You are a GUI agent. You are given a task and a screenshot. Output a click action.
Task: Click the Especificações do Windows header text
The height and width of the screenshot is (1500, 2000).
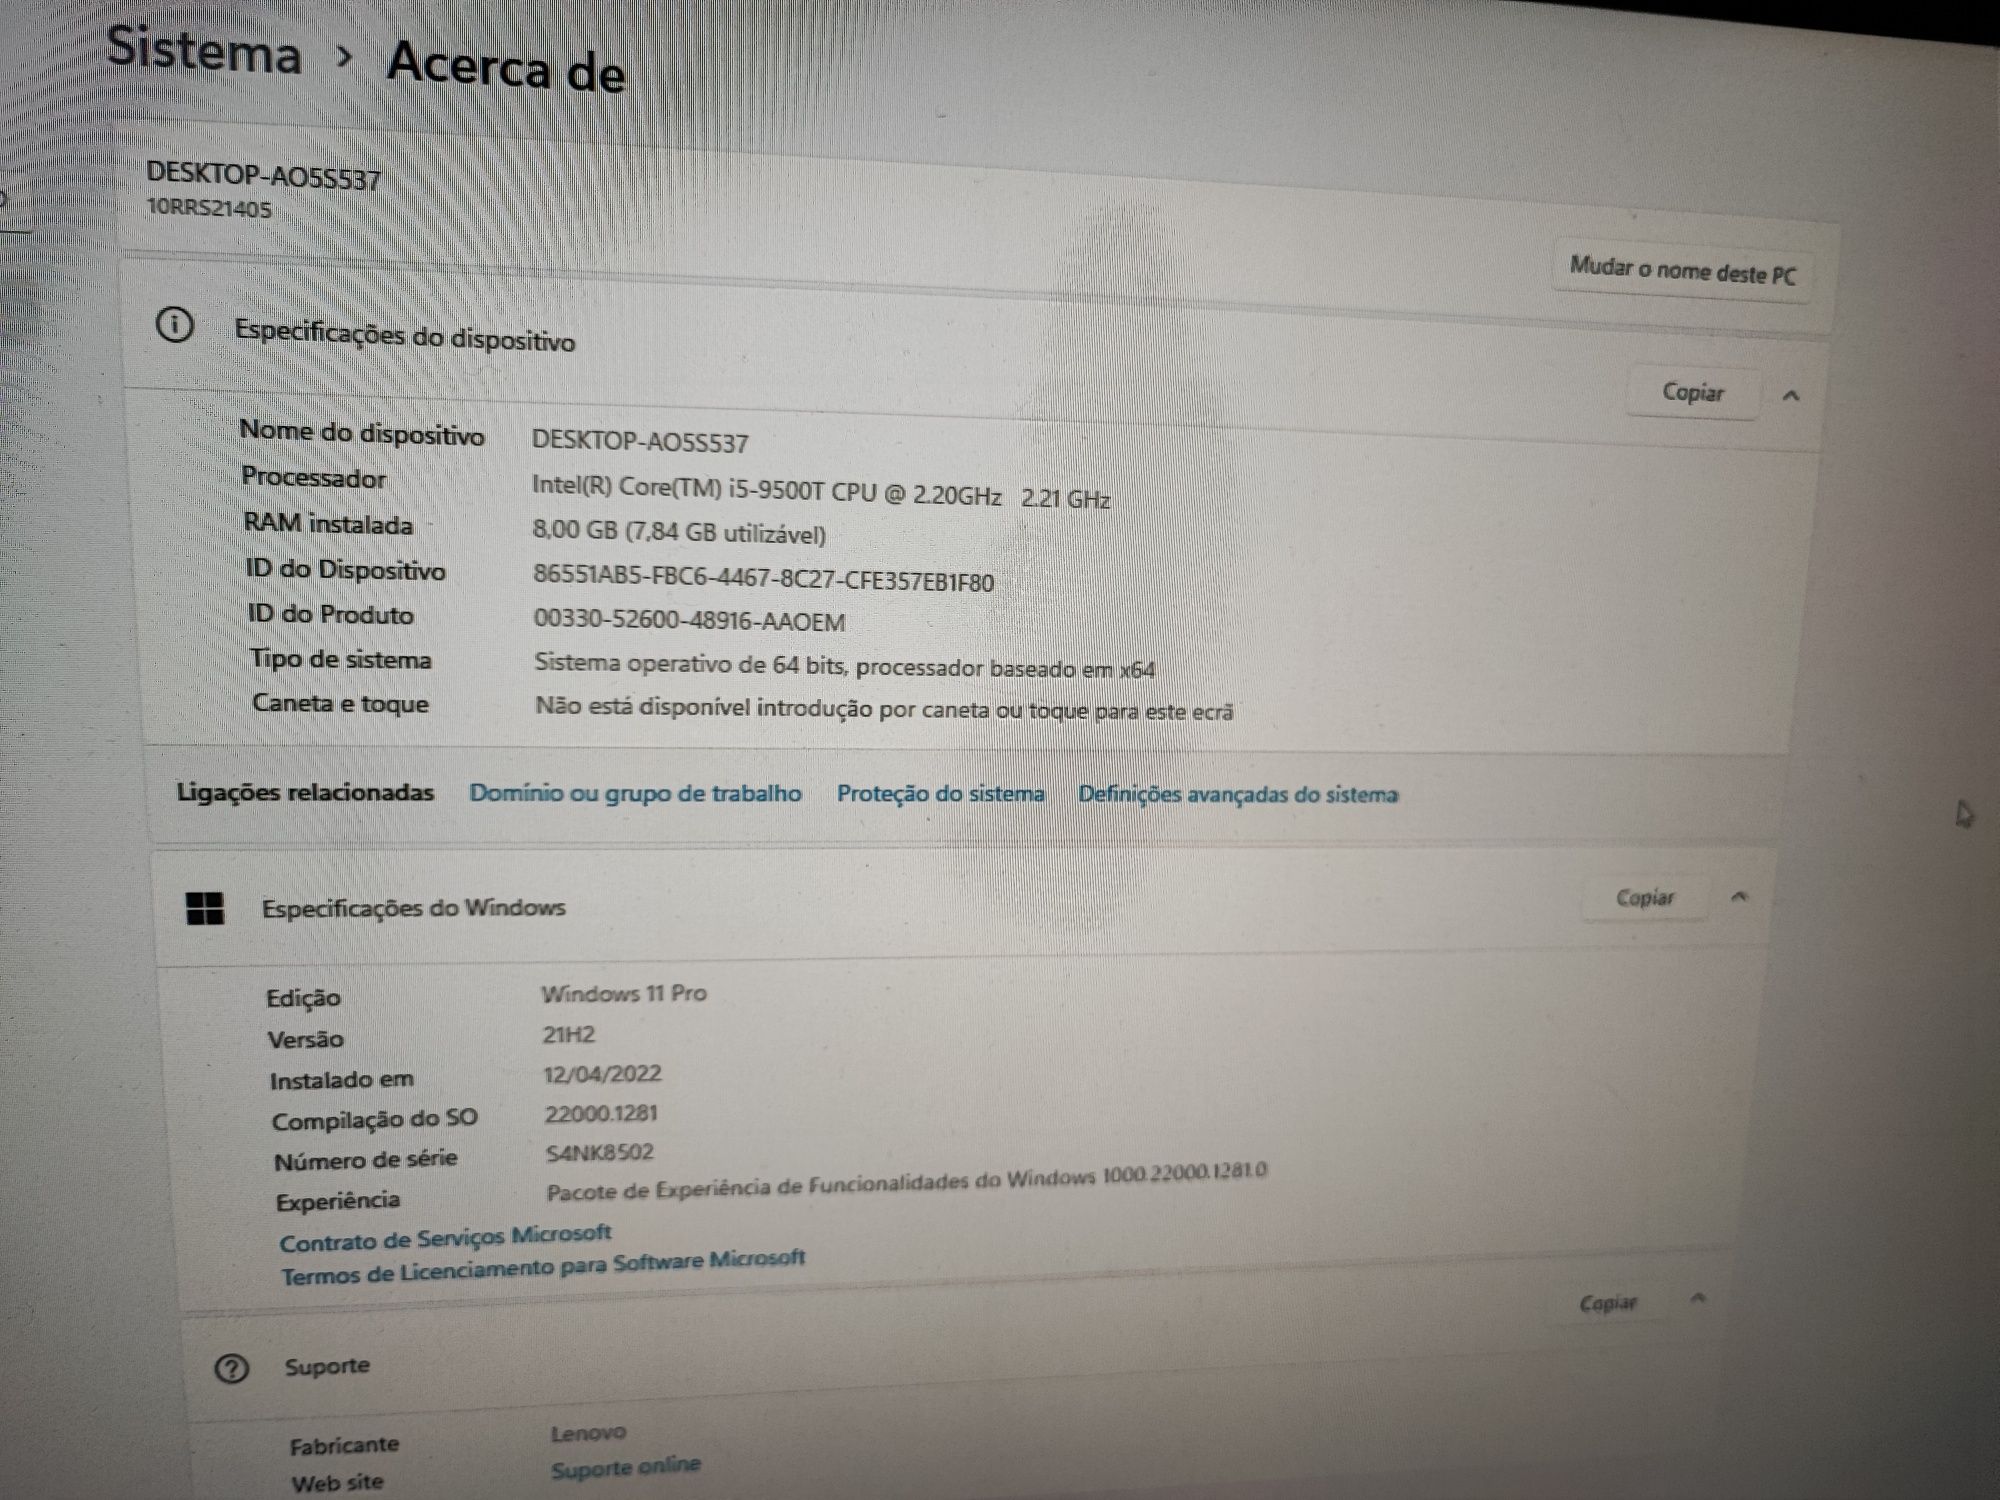point(413,908)
